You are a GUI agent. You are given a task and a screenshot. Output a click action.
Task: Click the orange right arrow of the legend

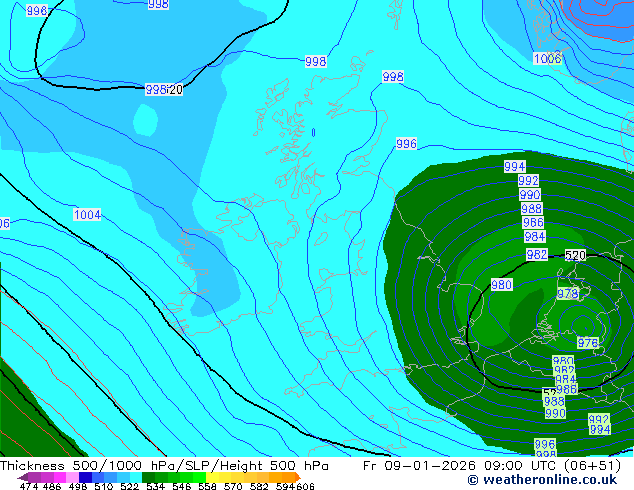click(x=298, y=478)
